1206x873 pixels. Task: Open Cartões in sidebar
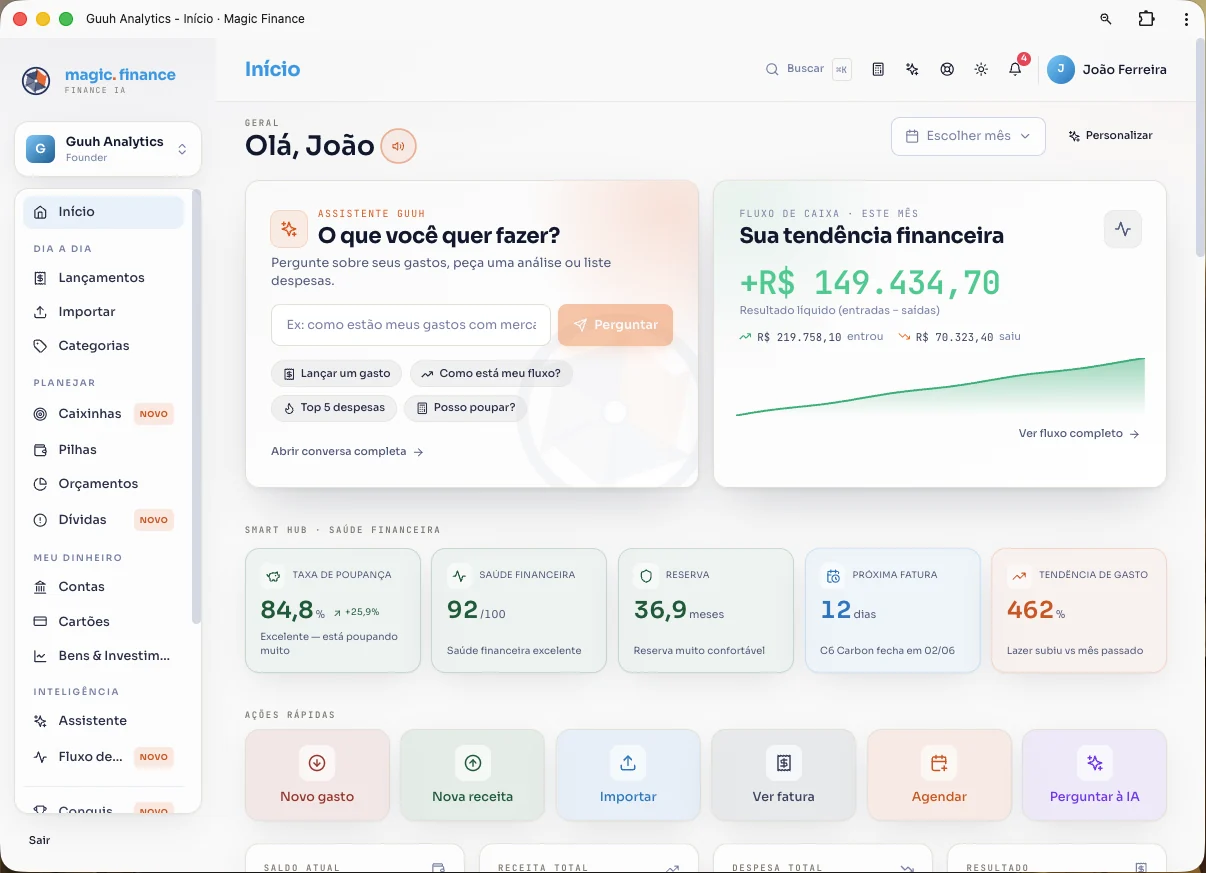click(x=104, y=622)
